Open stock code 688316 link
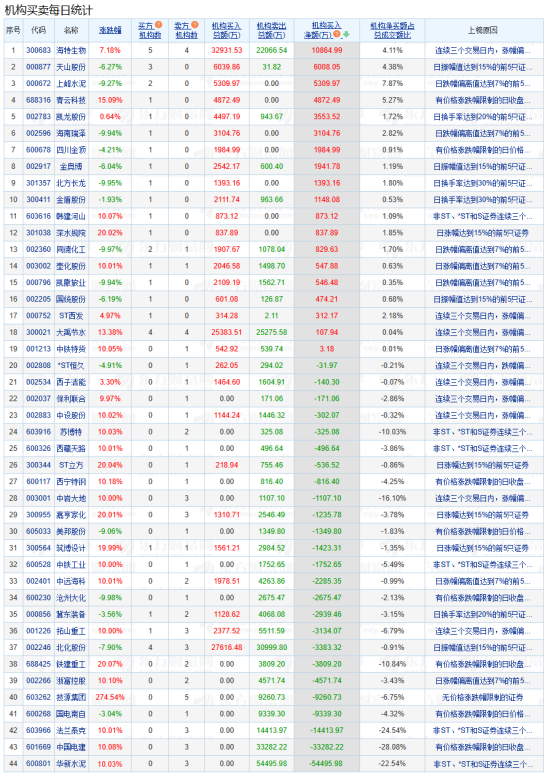The width and height of the screenshot is (550, 779). click(x=38, y=100)
